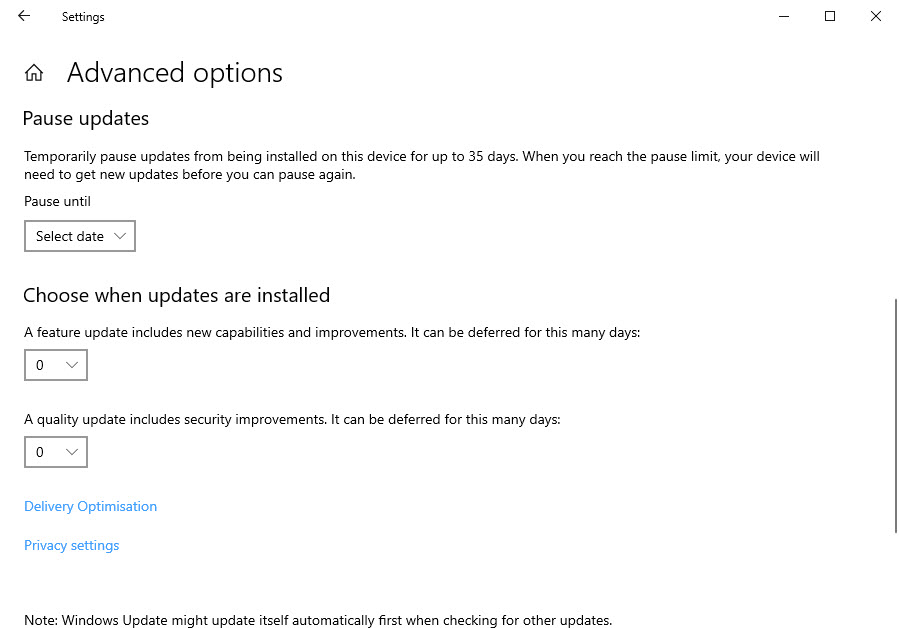Minimize the Settings window
Image resolution: width=899 pixels, height=628 pixels.
(783, 16)
